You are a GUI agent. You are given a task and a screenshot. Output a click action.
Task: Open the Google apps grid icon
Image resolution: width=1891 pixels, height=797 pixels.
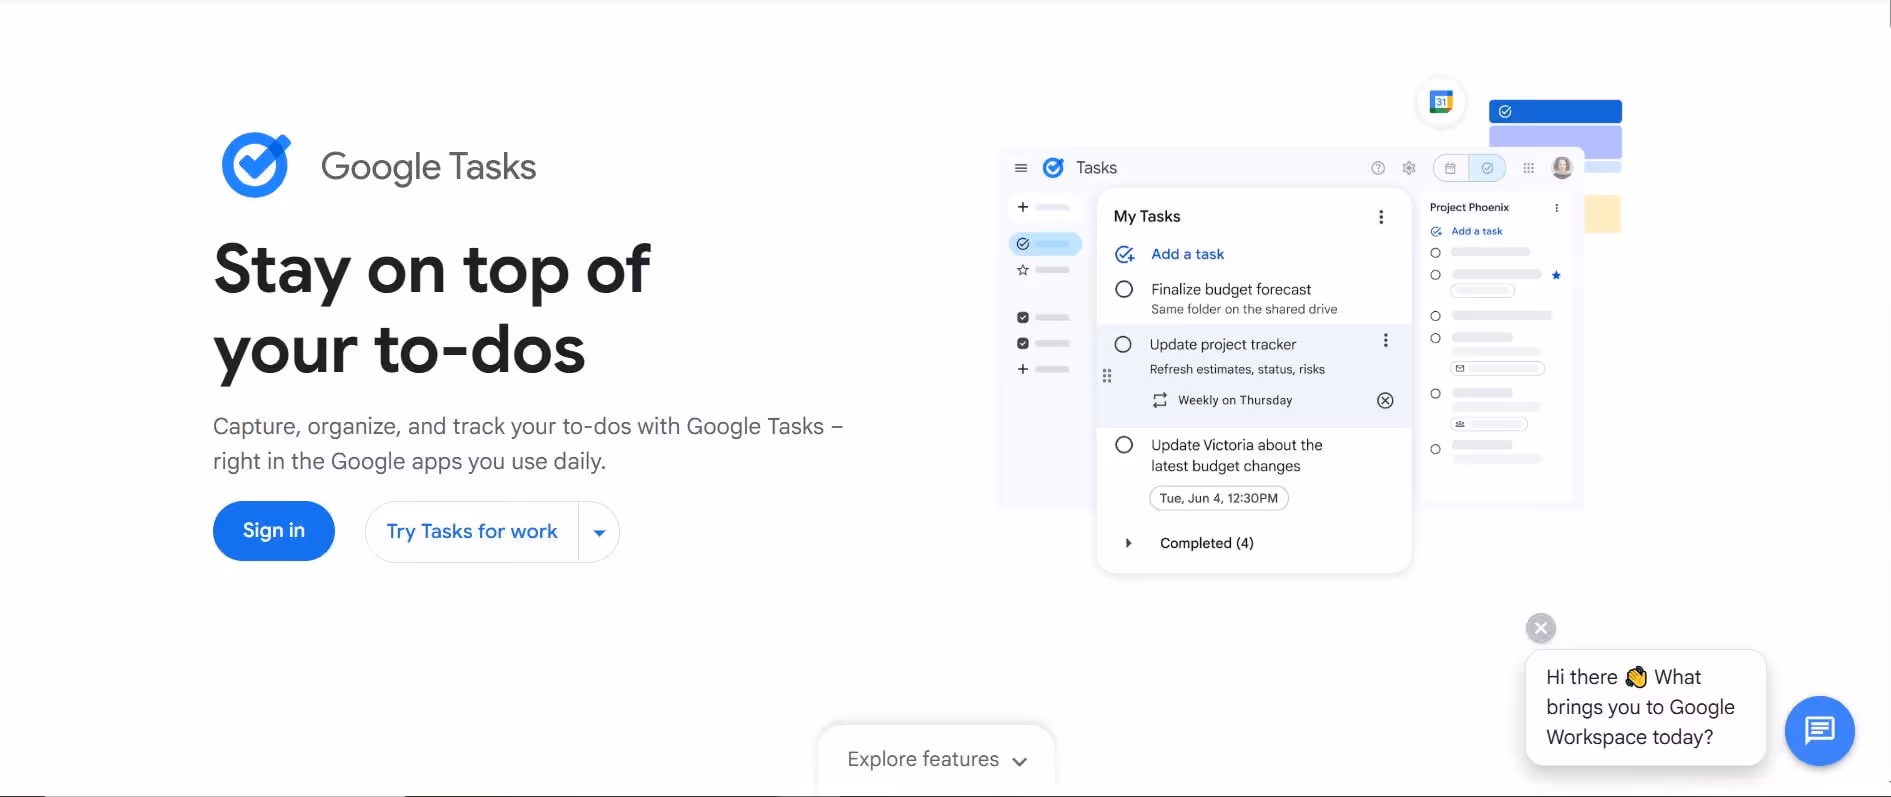coord(1528,168)
